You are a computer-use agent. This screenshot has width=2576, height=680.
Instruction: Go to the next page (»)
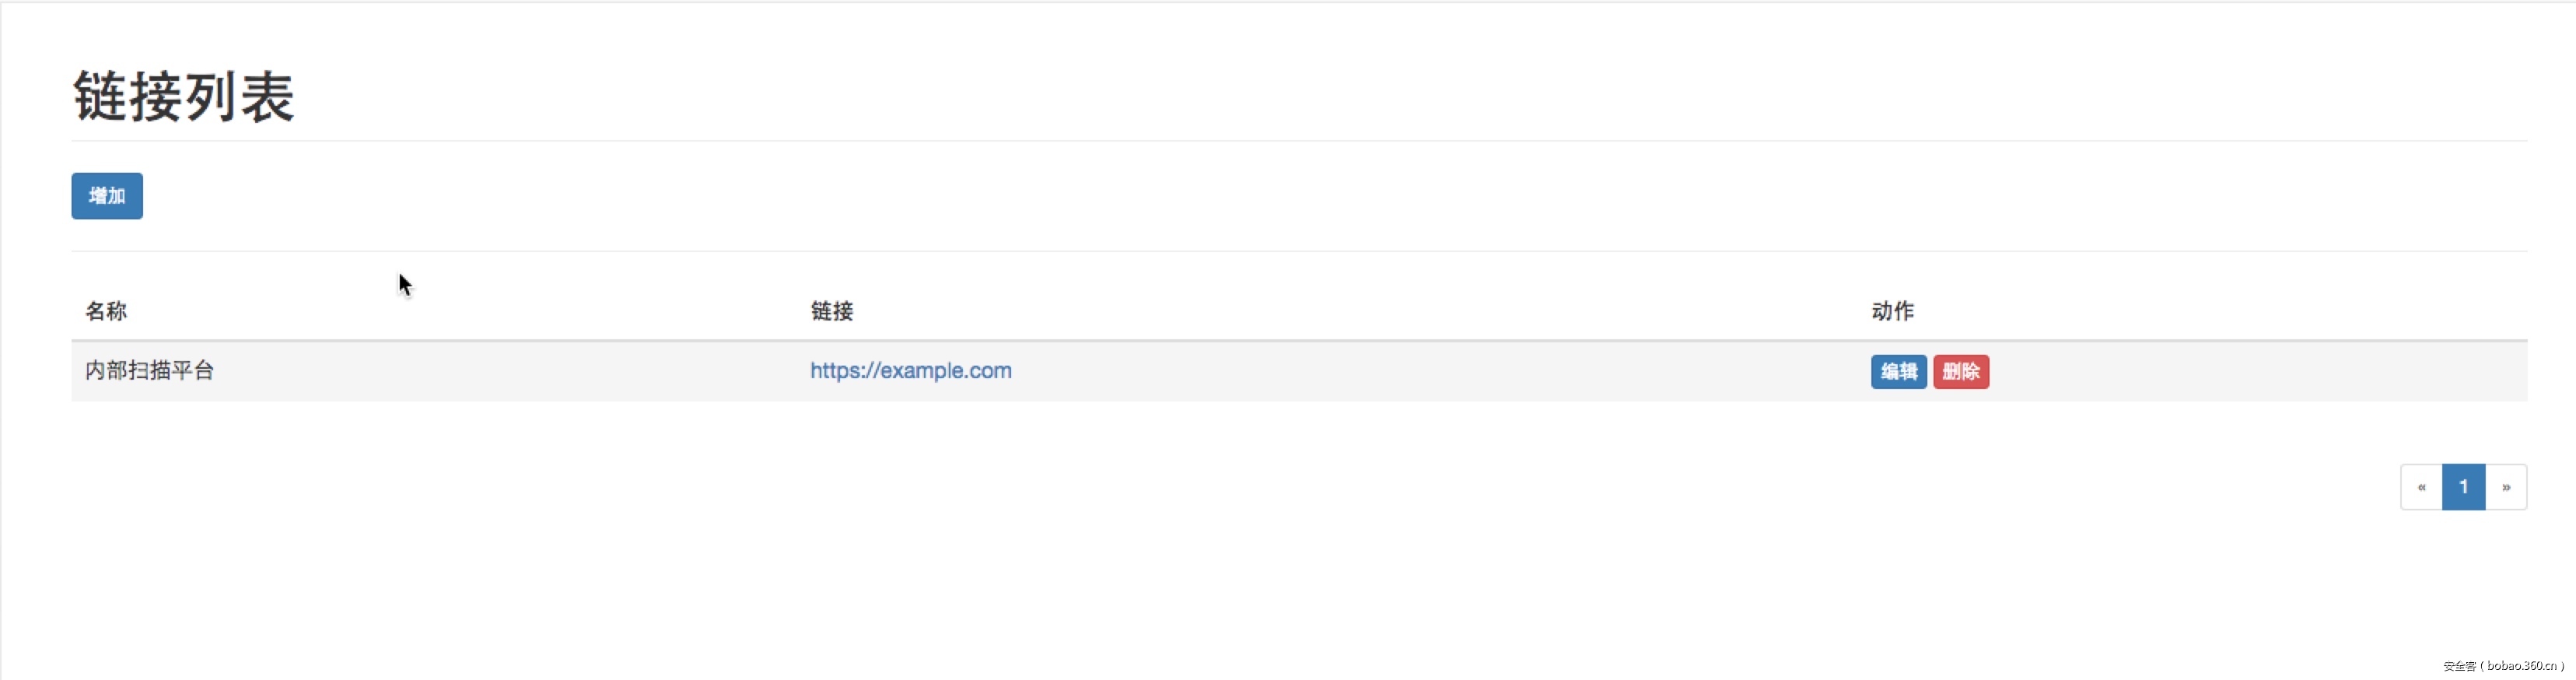click(x=2506, y=487)
